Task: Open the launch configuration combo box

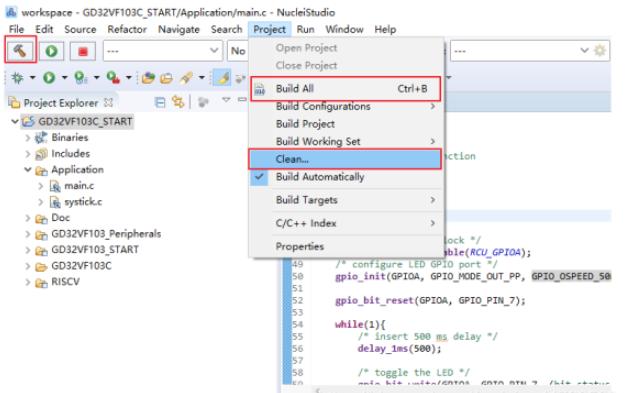Action: (x=163, y=51)
